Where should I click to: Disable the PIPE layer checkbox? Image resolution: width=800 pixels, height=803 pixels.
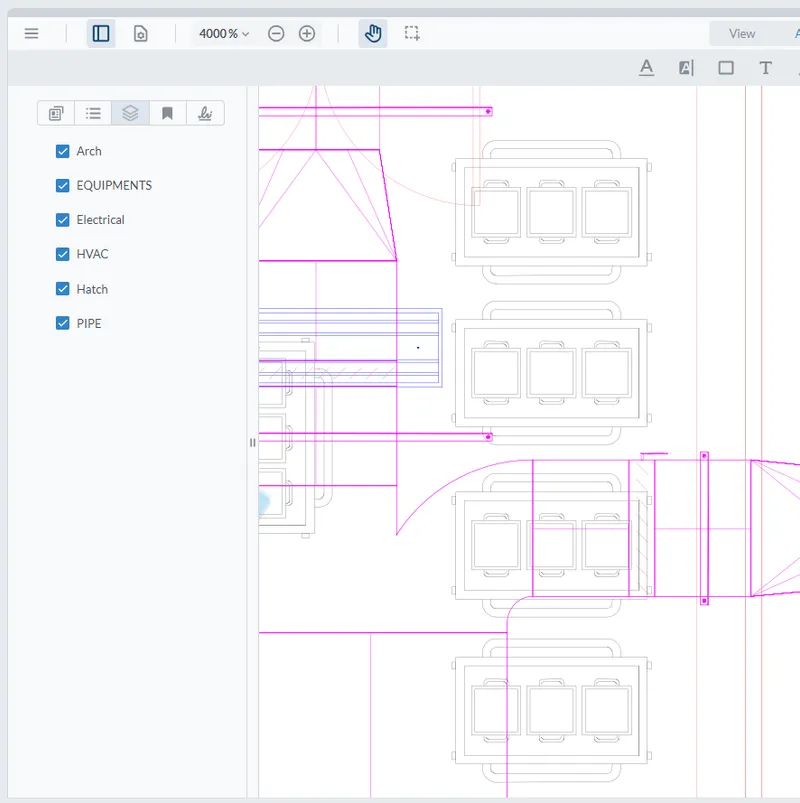[x=63, y=323]
